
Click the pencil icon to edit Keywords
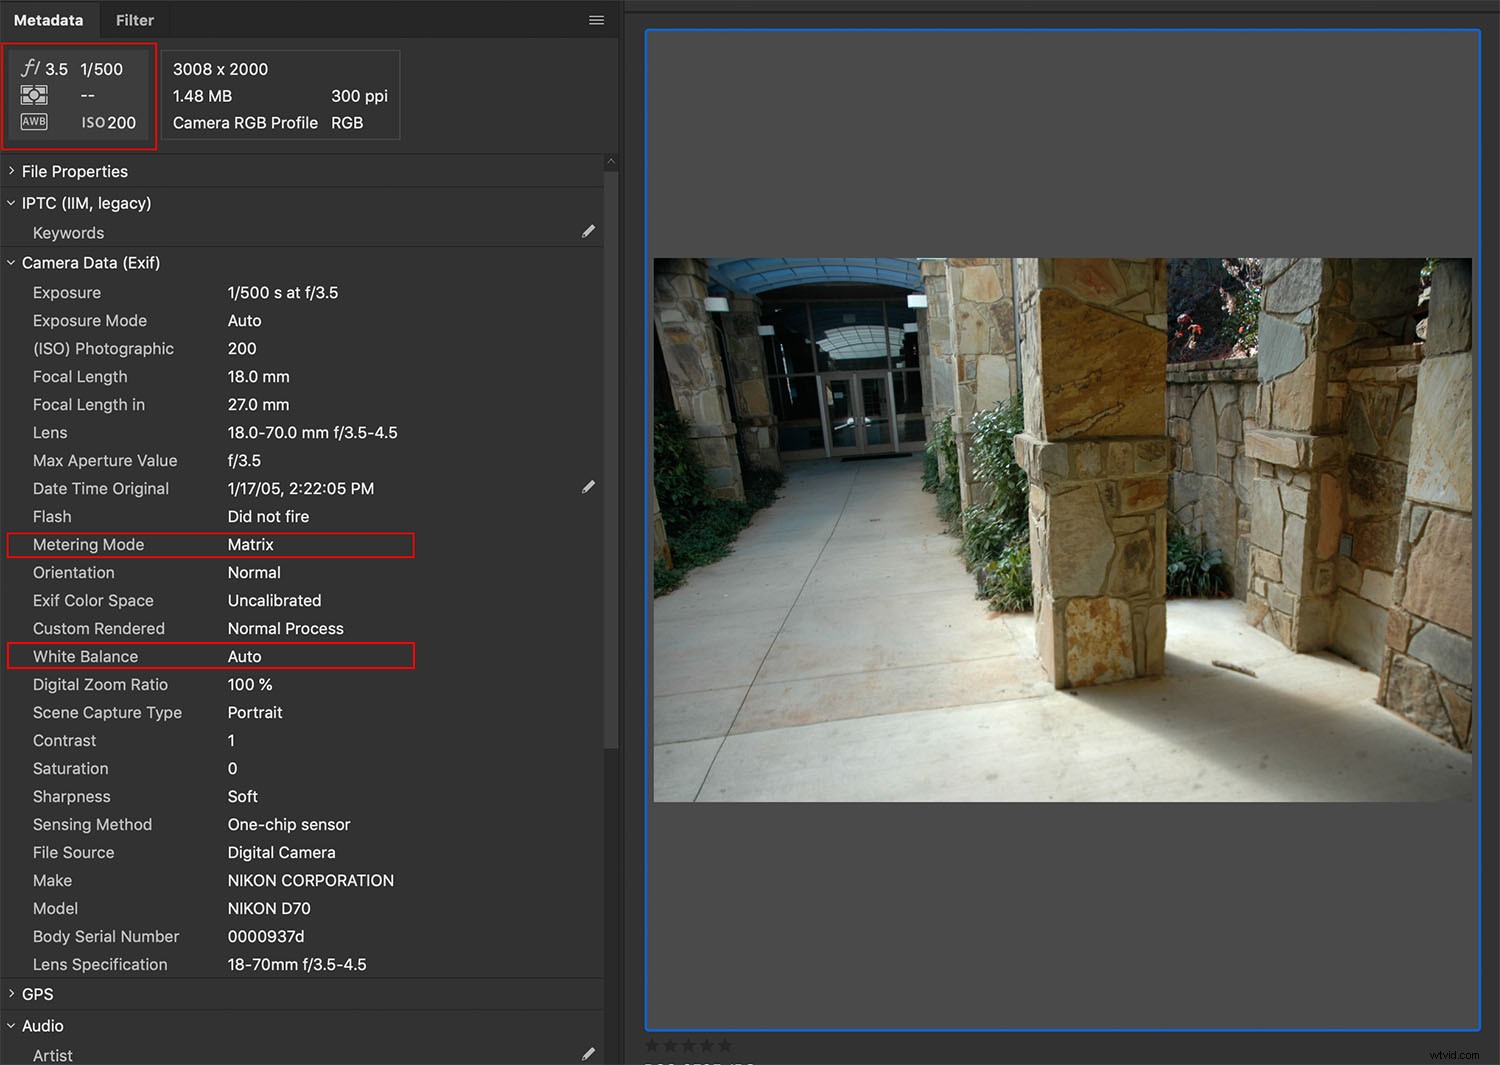[x=589, y=231]
